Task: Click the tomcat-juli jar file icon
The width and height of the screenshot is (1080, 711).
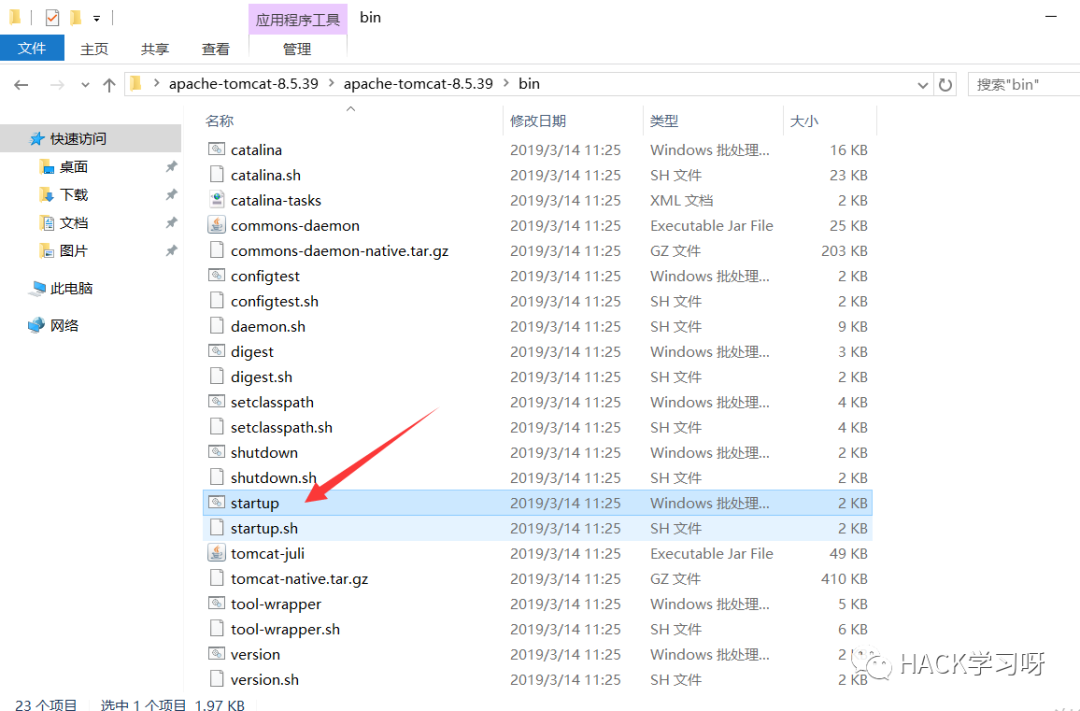Action: pyautogui.click(x=216, y=553)
